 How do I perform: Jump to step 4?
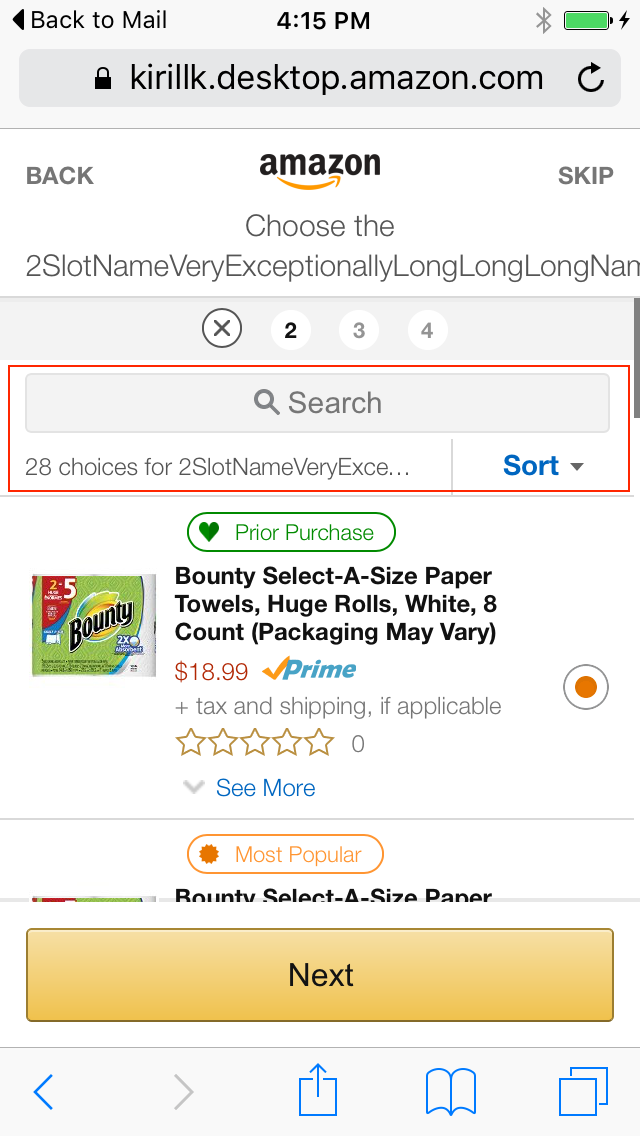[x=428, y=330]
